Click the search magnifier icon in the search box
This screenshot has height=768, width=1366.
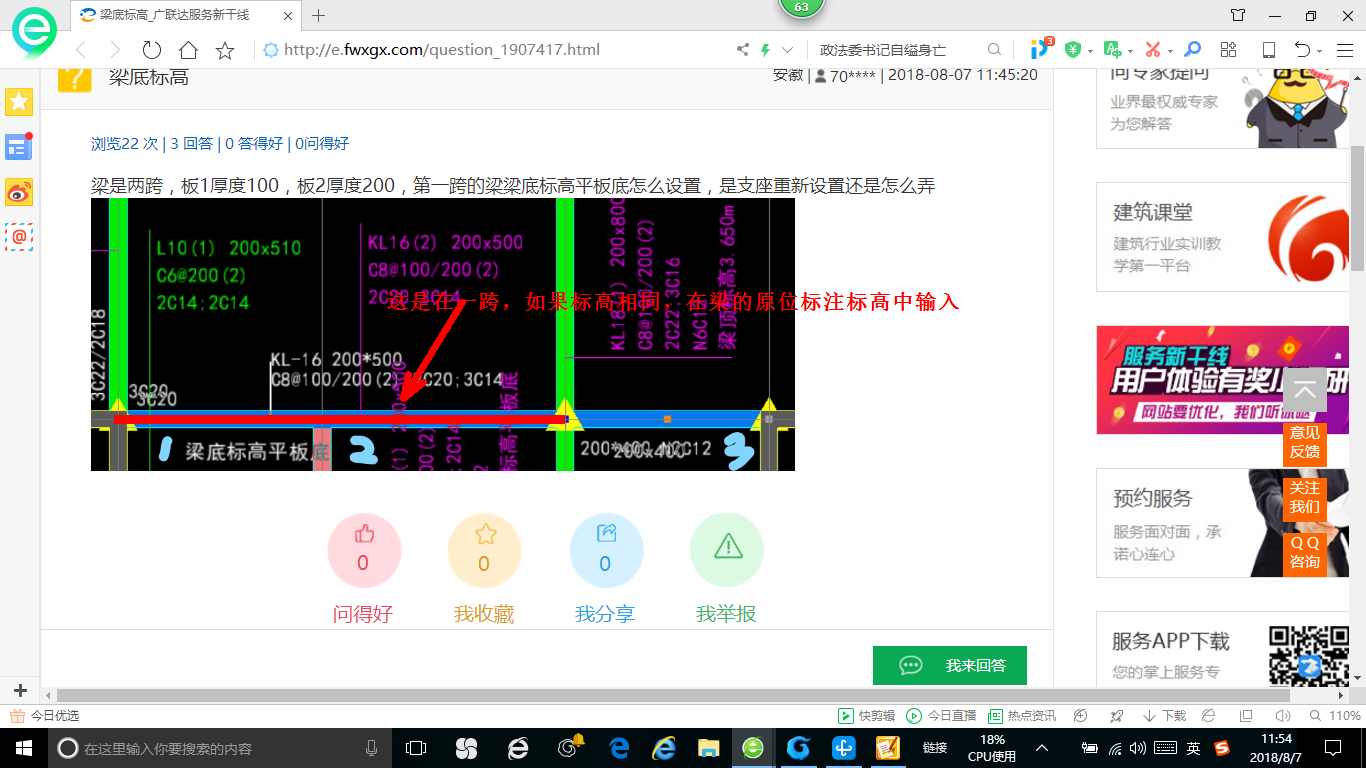[994, 50]
